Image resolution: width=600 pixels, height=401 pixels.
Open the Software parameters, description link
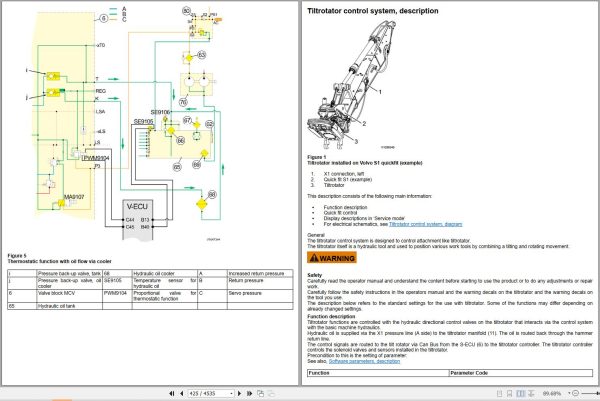[364, 361]
